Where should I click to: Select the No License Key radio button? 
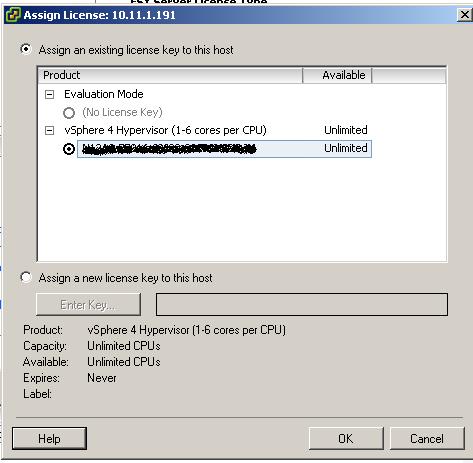pyautogui.click(x=69, y=113)
